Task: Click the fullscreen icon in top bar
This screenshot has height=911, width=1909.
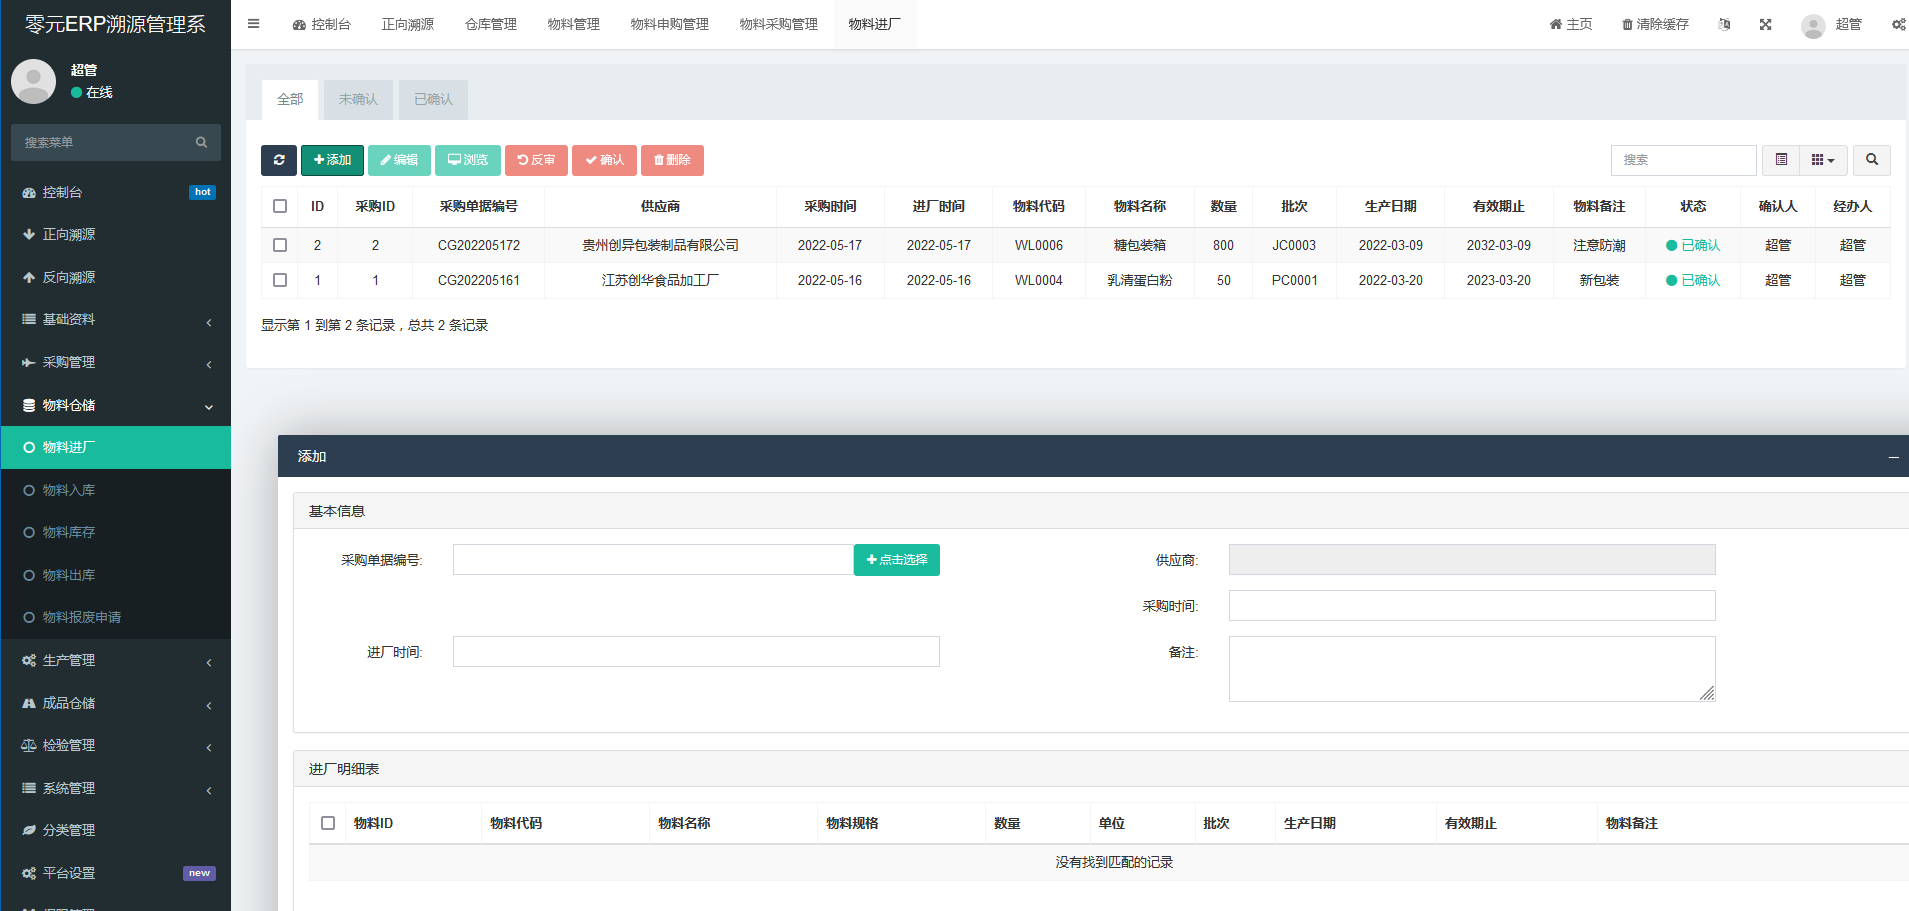Action: pyautogui.click(x=1765, y=24)
